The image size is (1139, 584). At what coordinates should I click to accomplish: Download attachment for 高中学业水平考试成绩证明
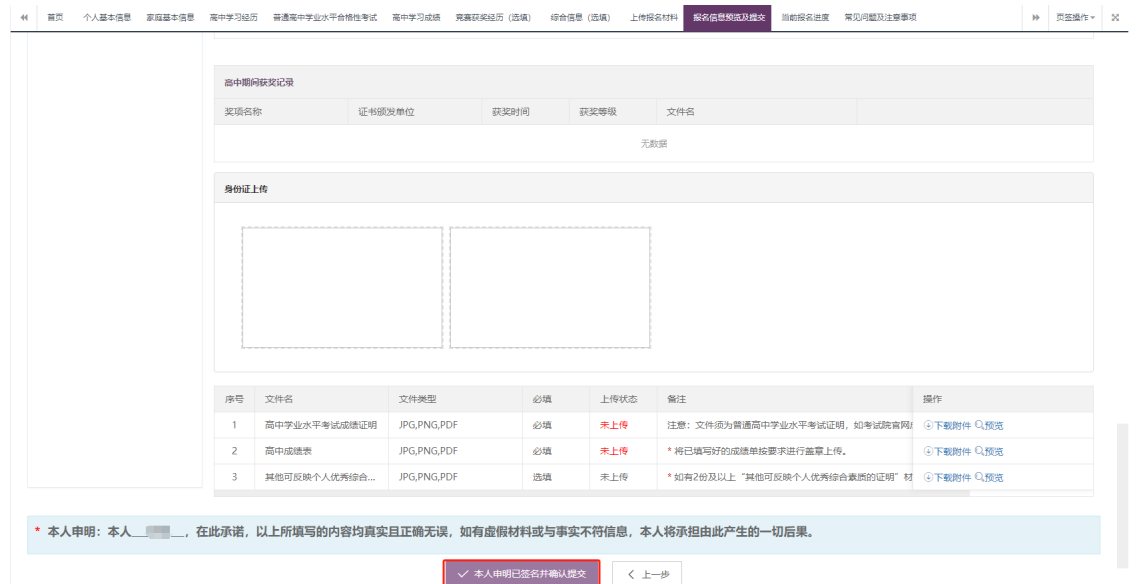[946, 425]
